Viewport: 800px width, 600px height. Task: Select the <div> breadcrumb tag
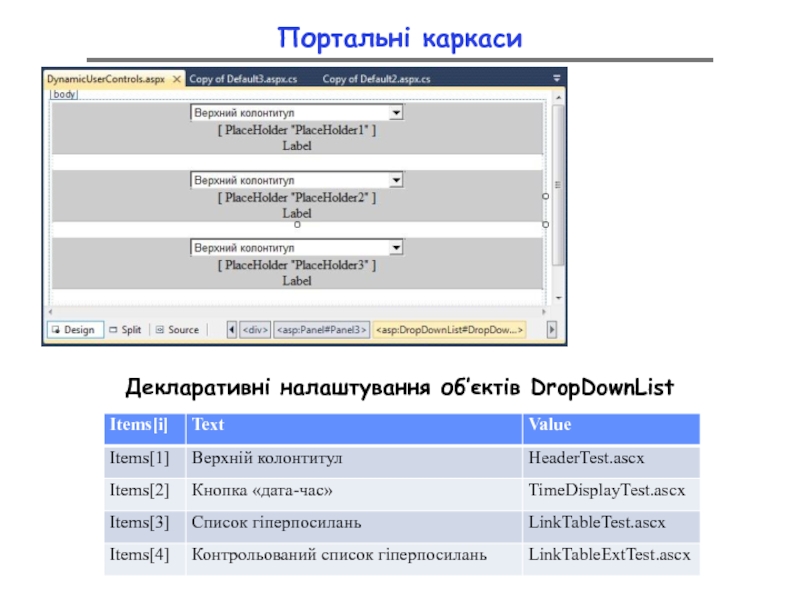pos(255,330)
